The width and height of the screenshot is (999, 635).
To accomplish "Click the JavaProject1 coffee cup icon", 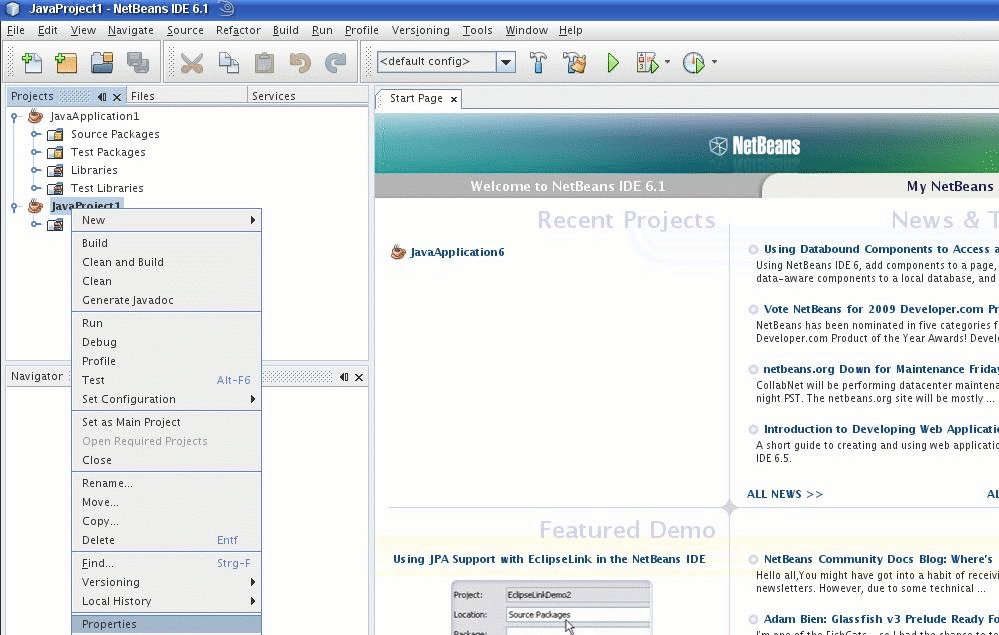I will (36, 206).
